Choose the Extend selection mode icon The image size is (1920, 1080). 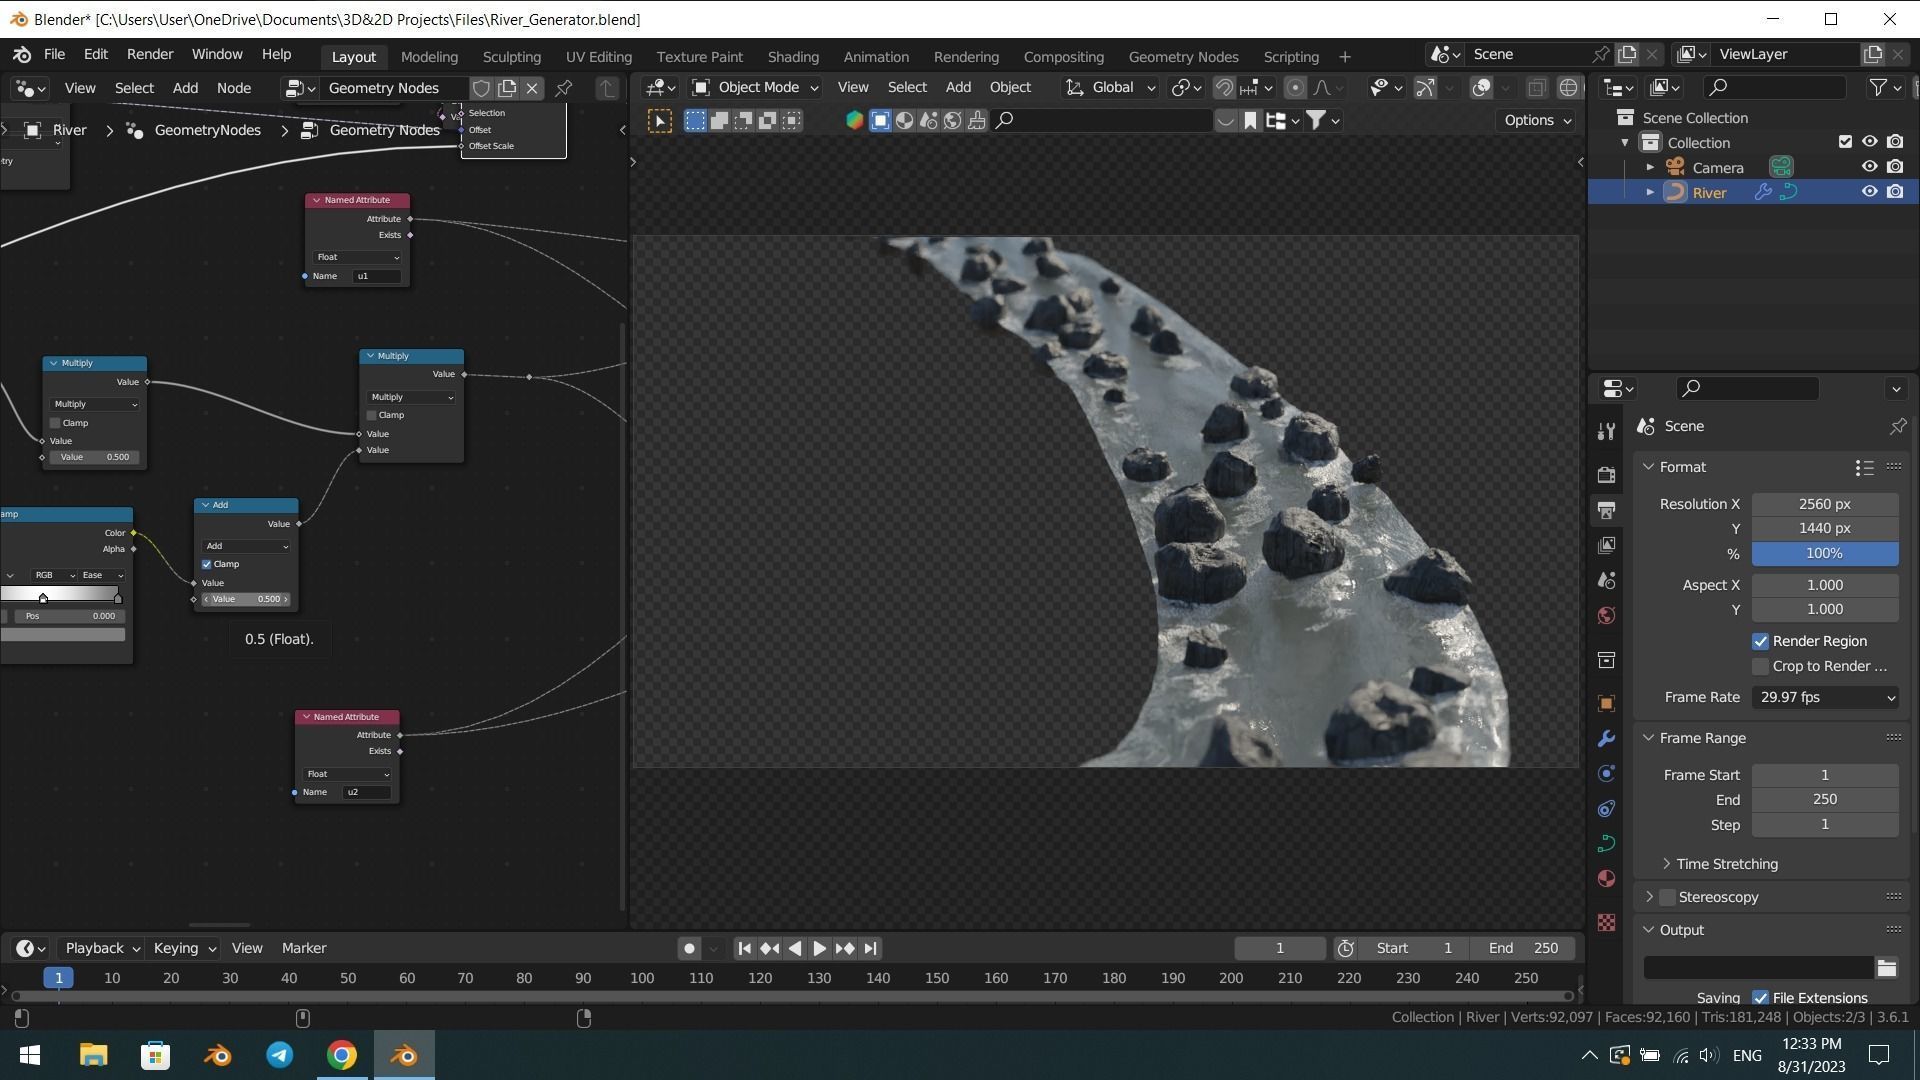(x=719, y=121)
